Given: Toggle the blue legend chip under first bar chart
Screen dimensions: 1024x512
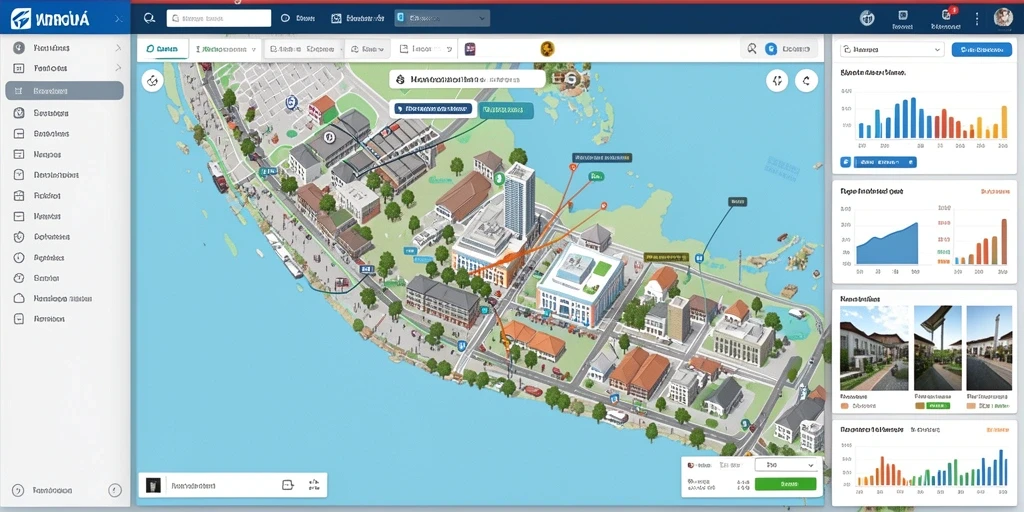Looking at the screenshot, I should point(878,162).
